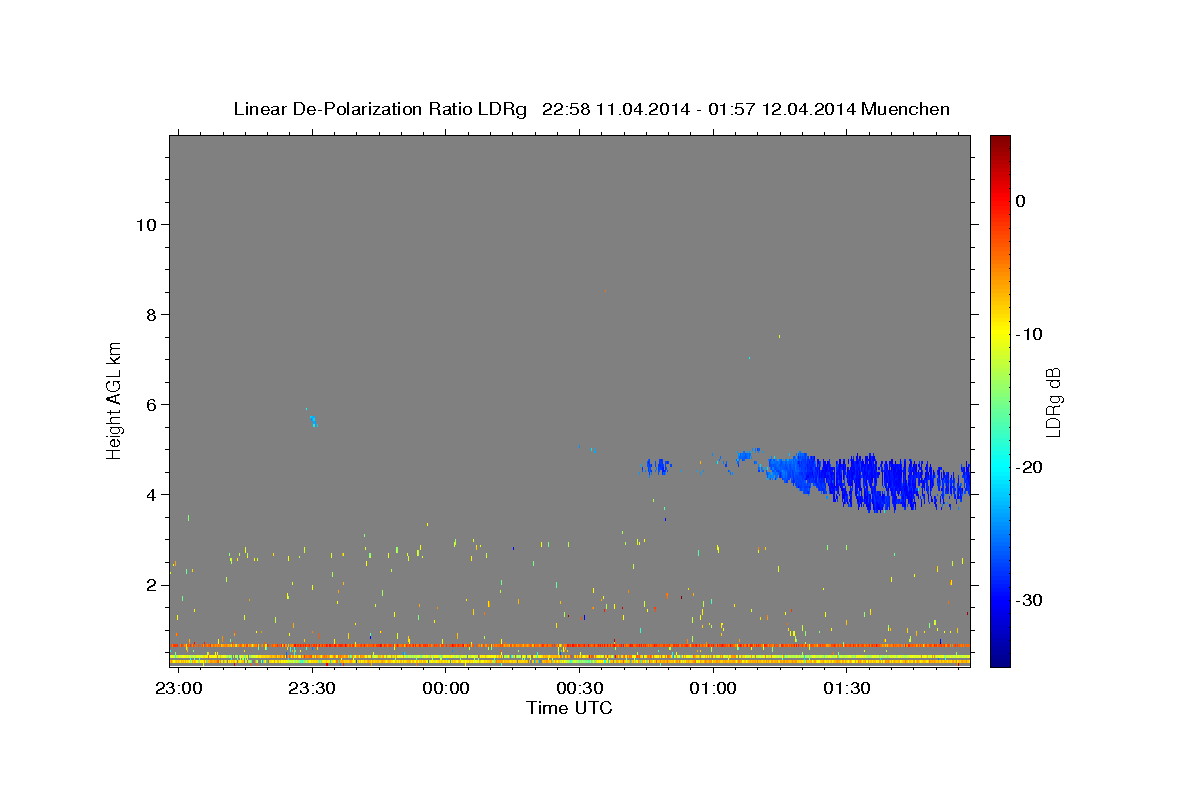Click the 01:00 time tick label

[713, 689]
